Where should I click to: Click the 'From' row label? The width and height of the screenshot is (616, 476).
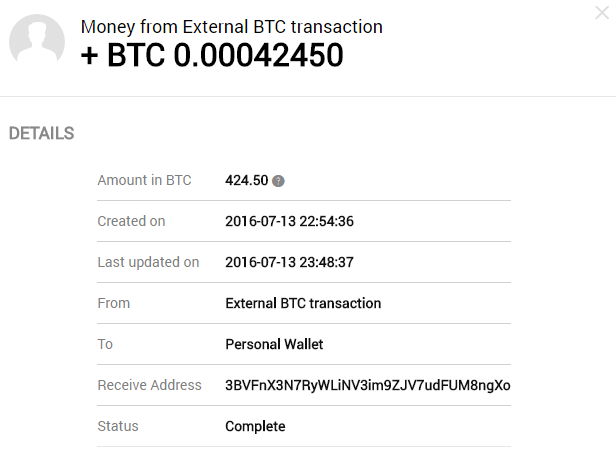[x=113, y=303]
